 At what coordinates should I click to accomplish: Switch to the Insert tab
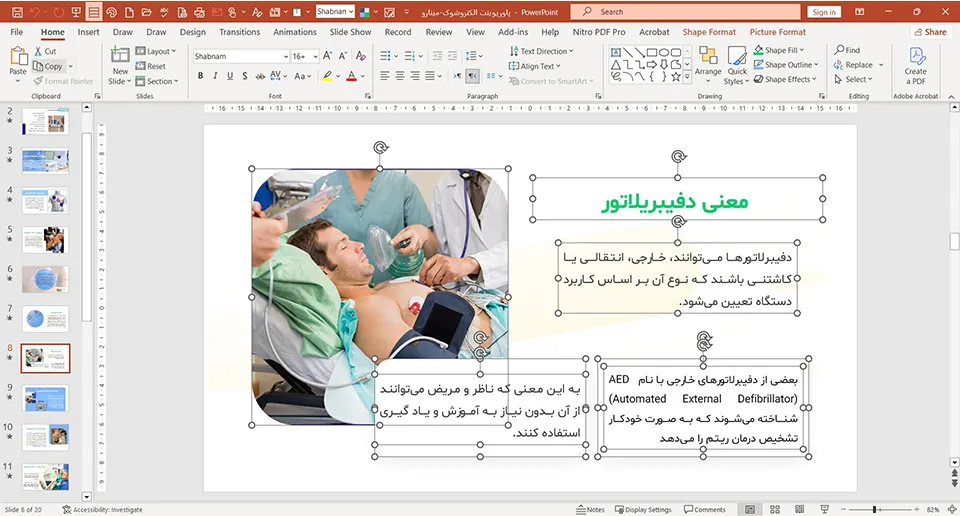click(x=88, y=32)
